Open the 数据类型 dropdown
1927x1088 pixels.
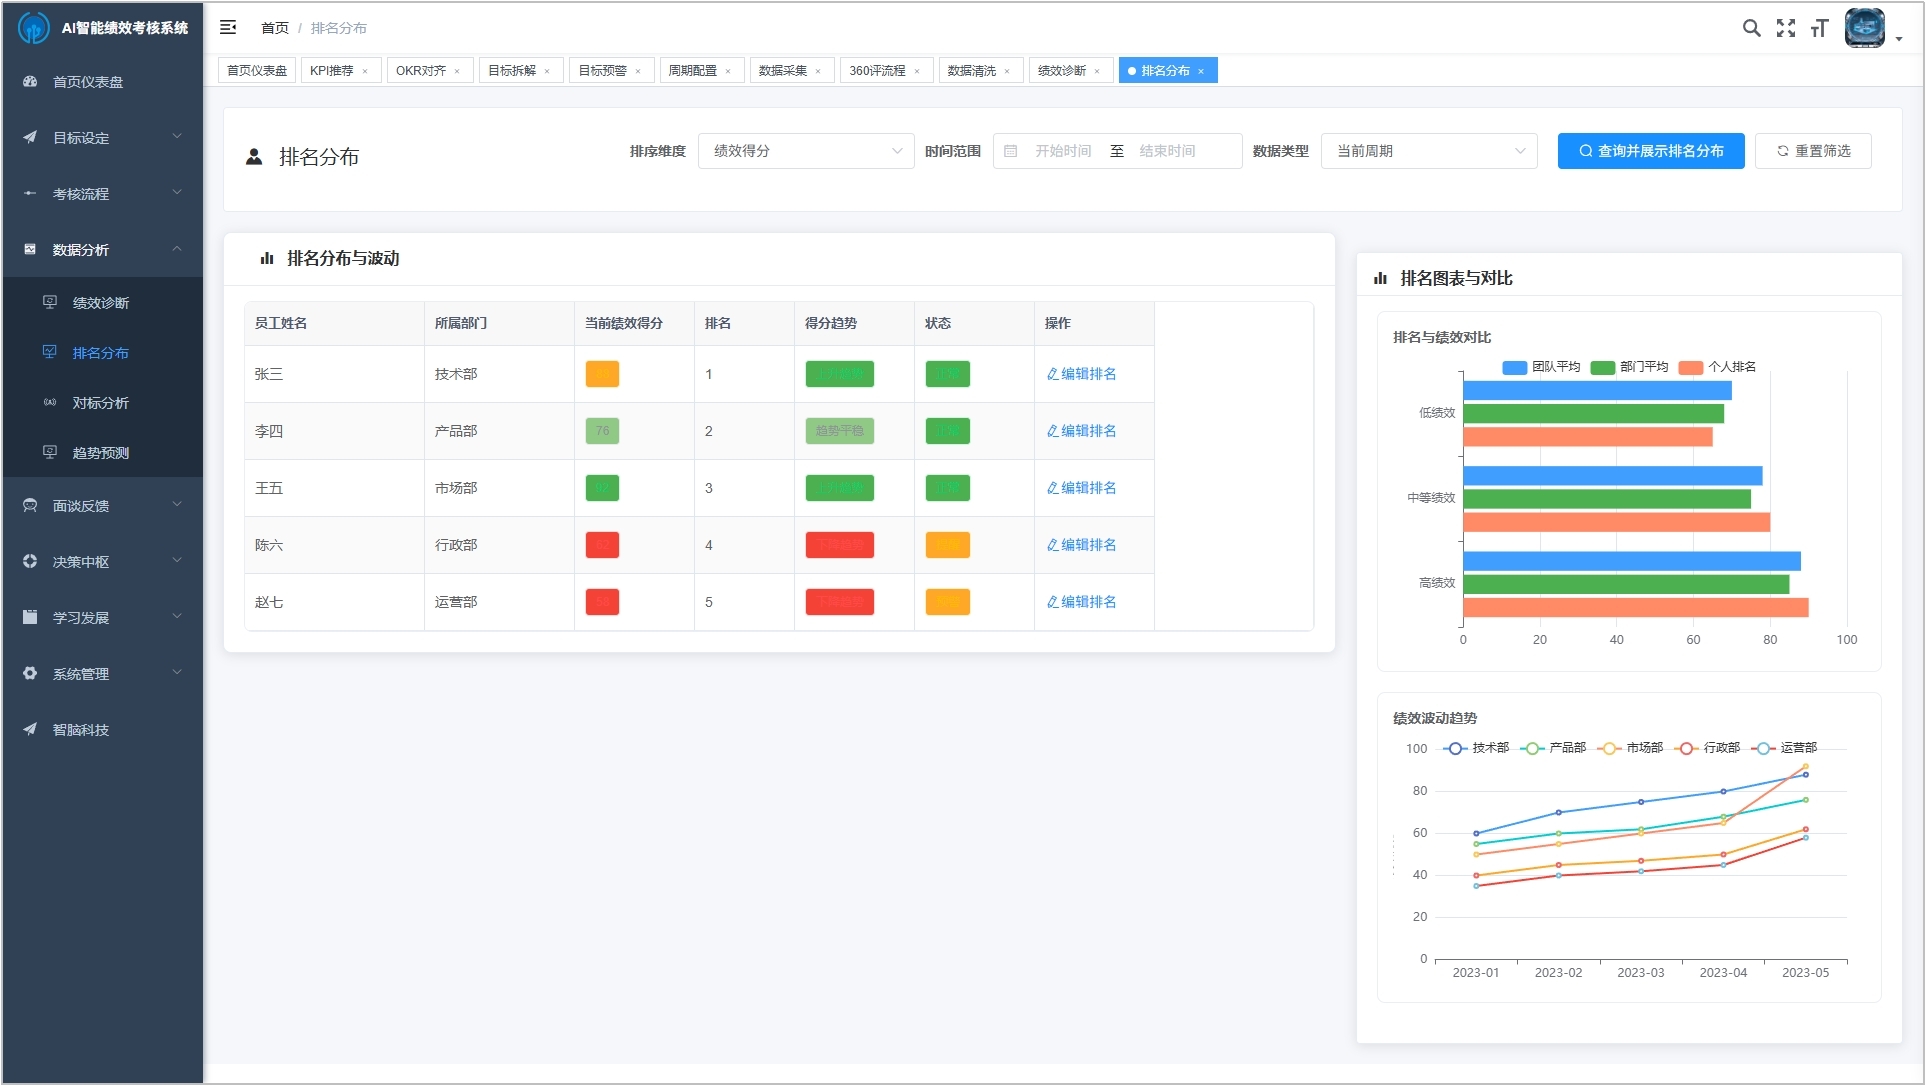(1428, 151)
